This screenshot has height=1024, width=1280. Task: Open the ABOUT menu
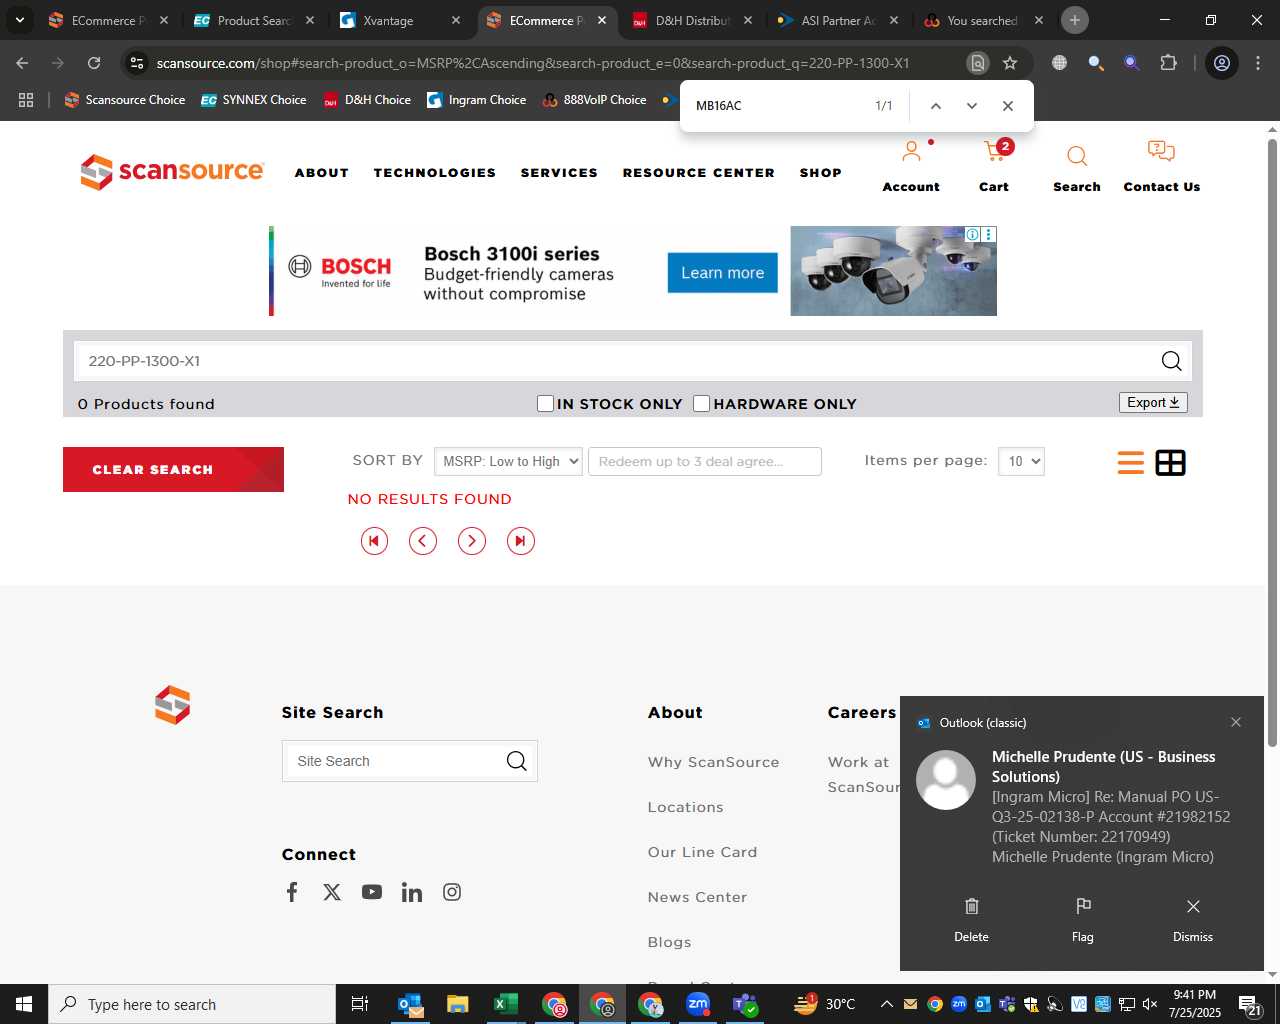tap(322, 173)
